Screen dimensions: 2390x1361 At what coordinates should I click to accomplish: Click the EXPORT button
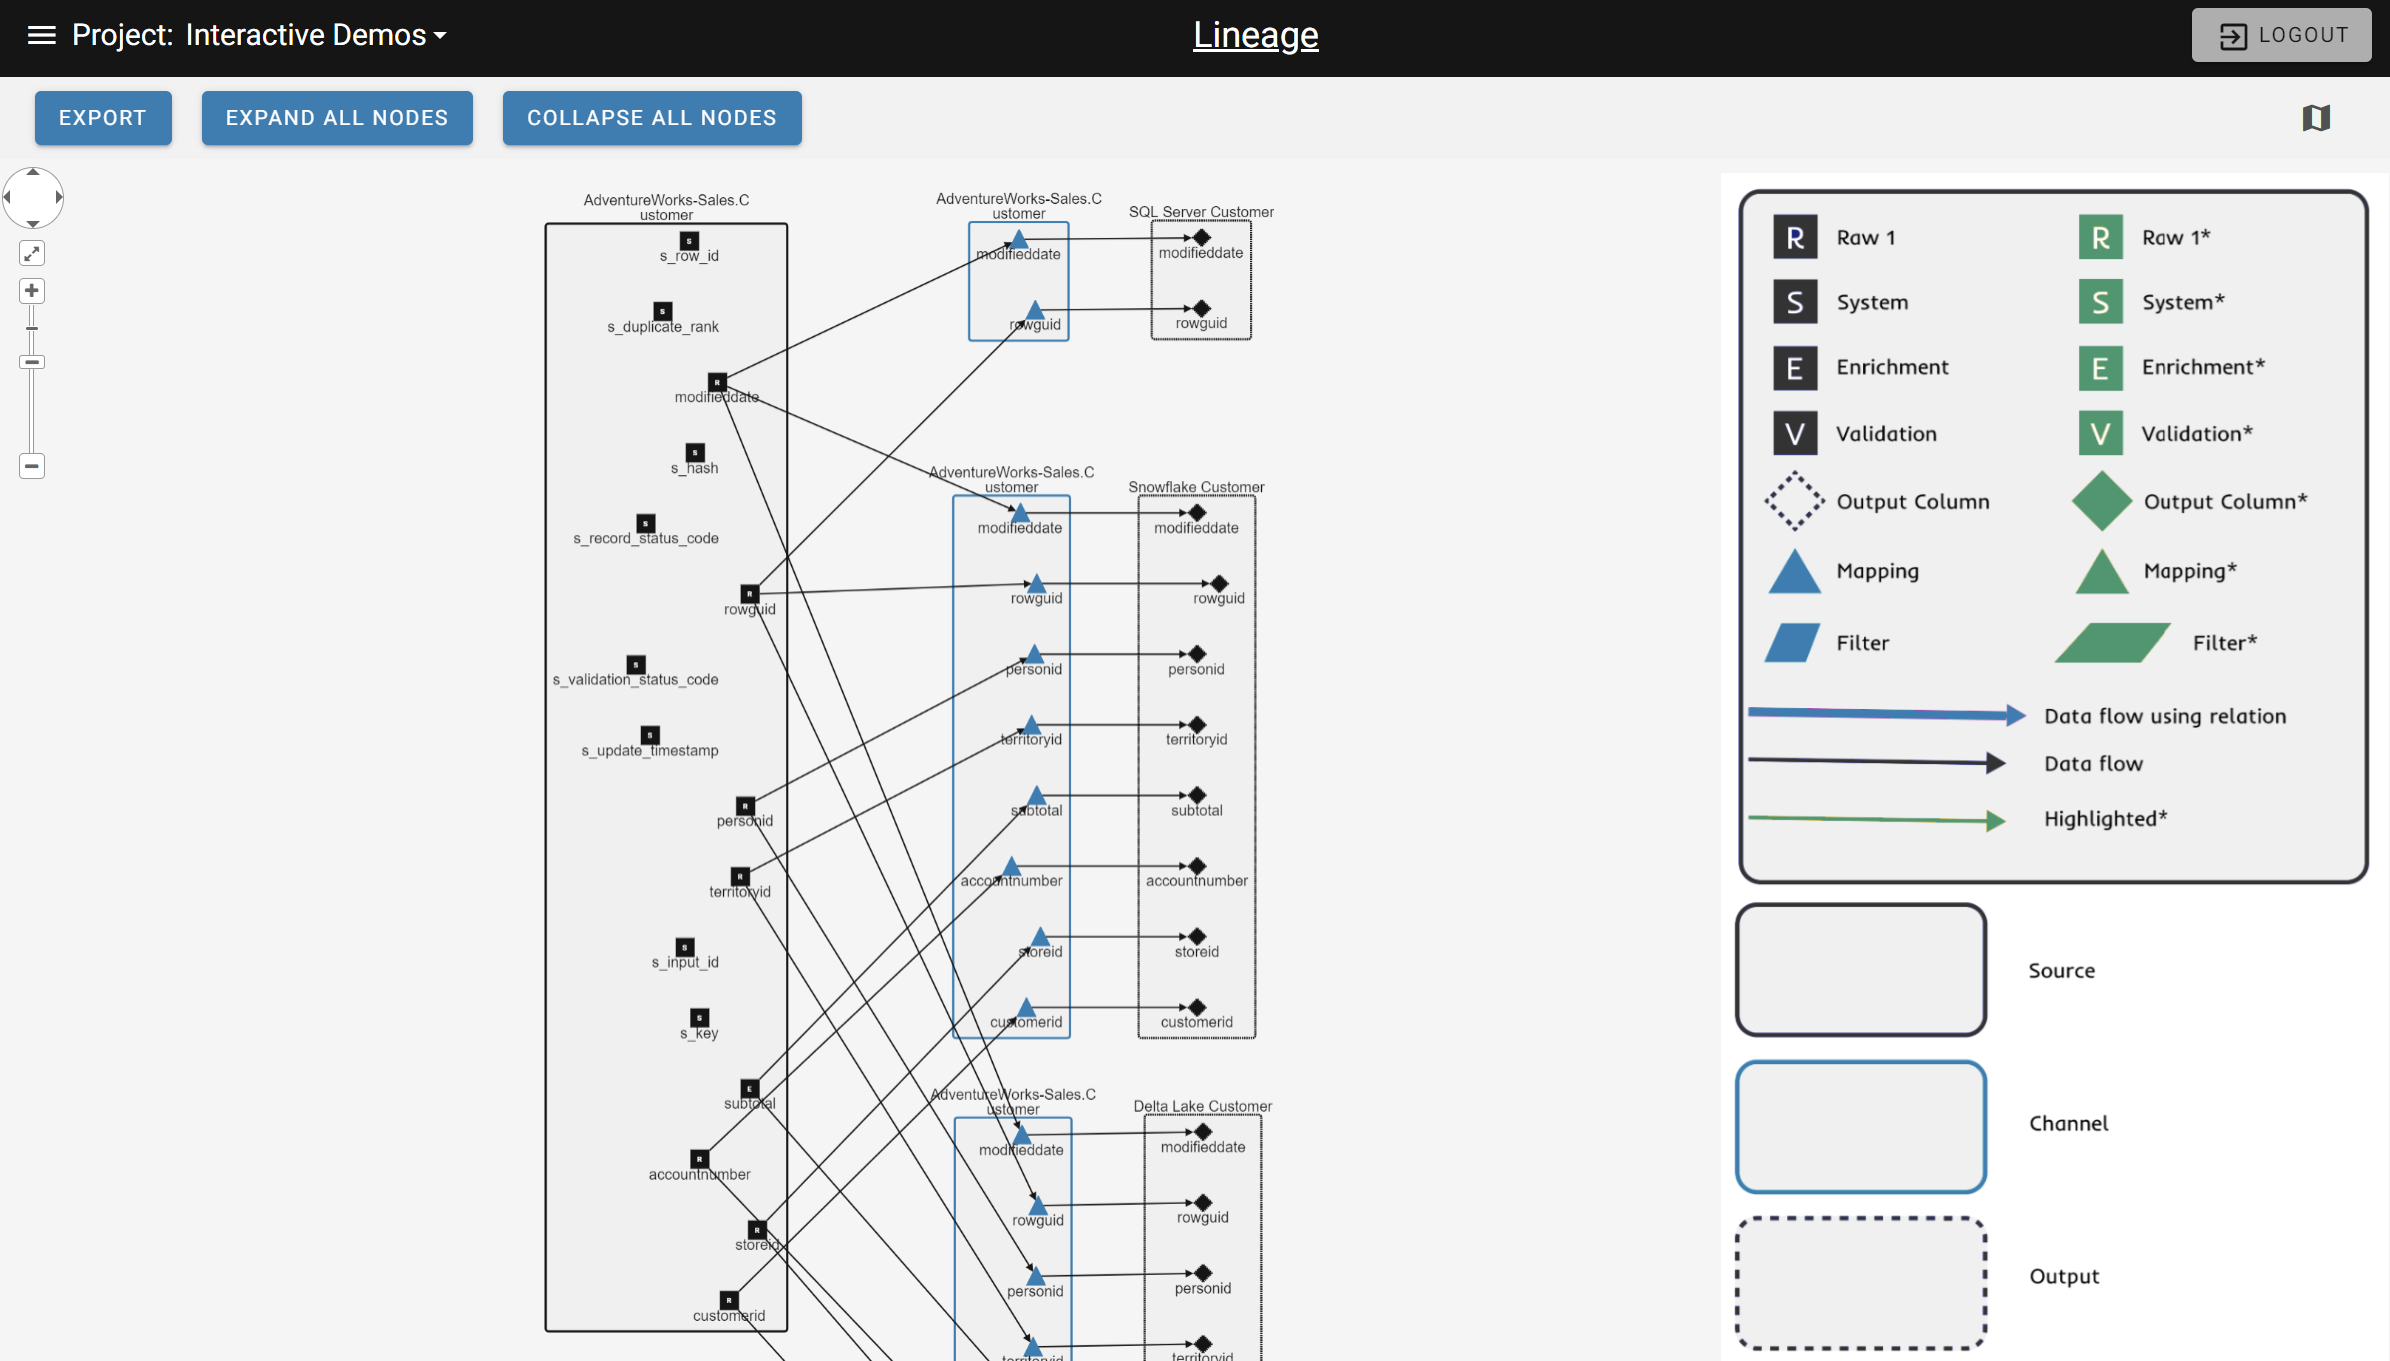pyautogui.click(x=103, y=118)
